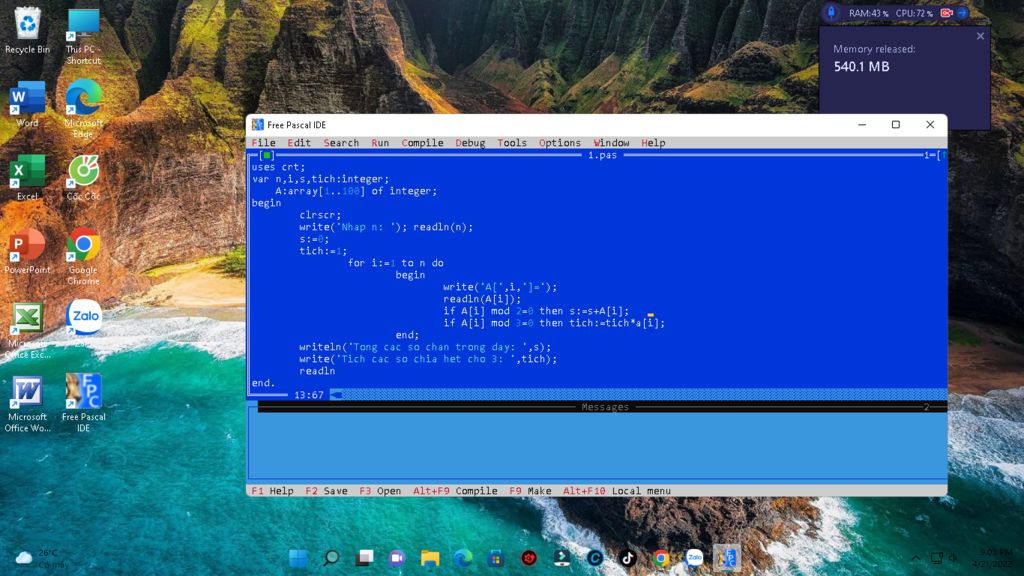
Task: Open the Edit menu
Action: coord(299,143)
